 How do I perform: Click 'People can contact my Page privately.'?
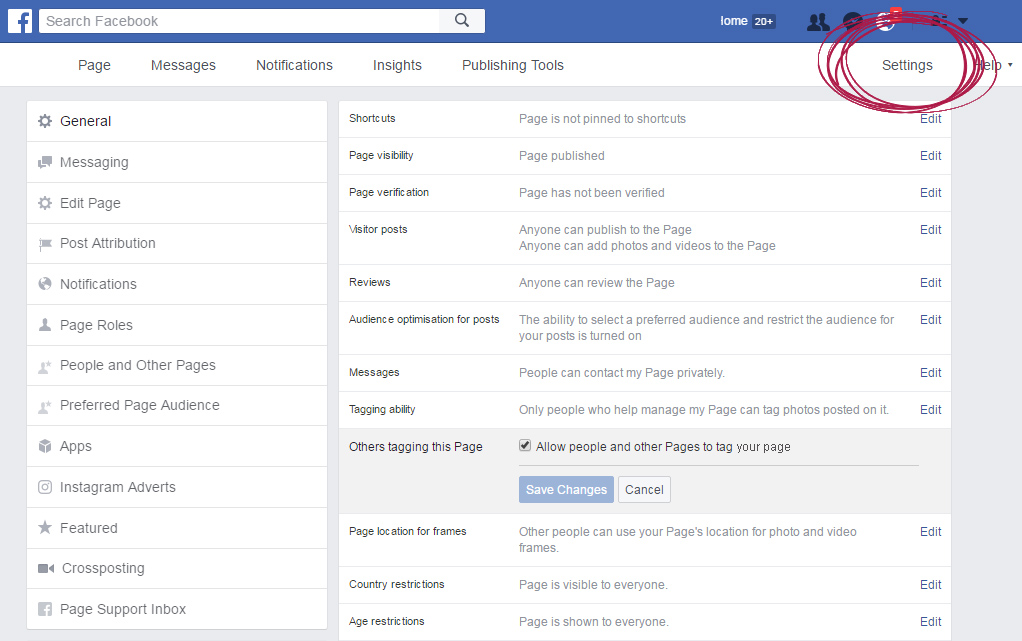(622, 373)
